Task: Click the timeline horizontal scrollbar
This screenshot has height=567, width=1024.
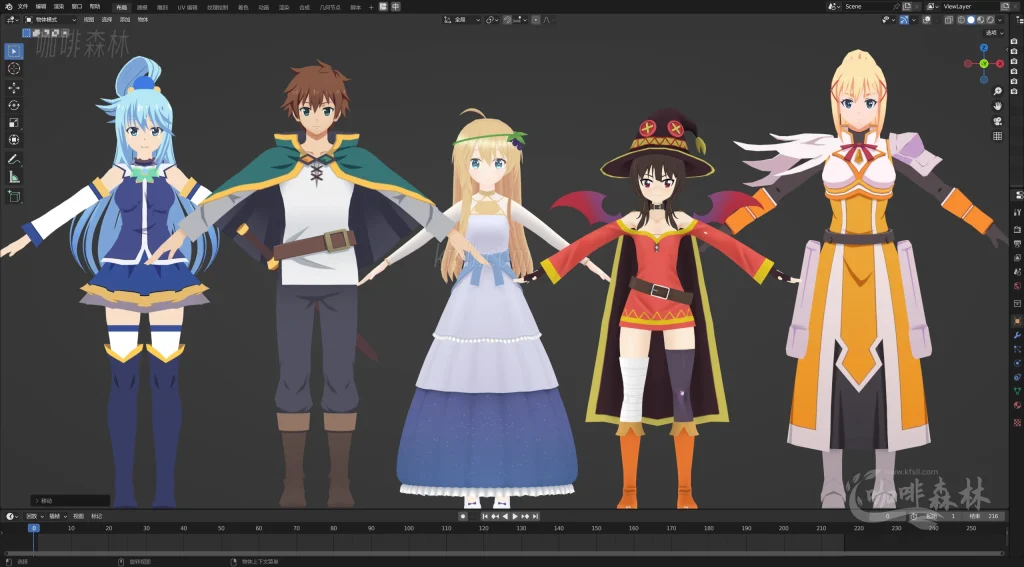Action: point(504,553)
